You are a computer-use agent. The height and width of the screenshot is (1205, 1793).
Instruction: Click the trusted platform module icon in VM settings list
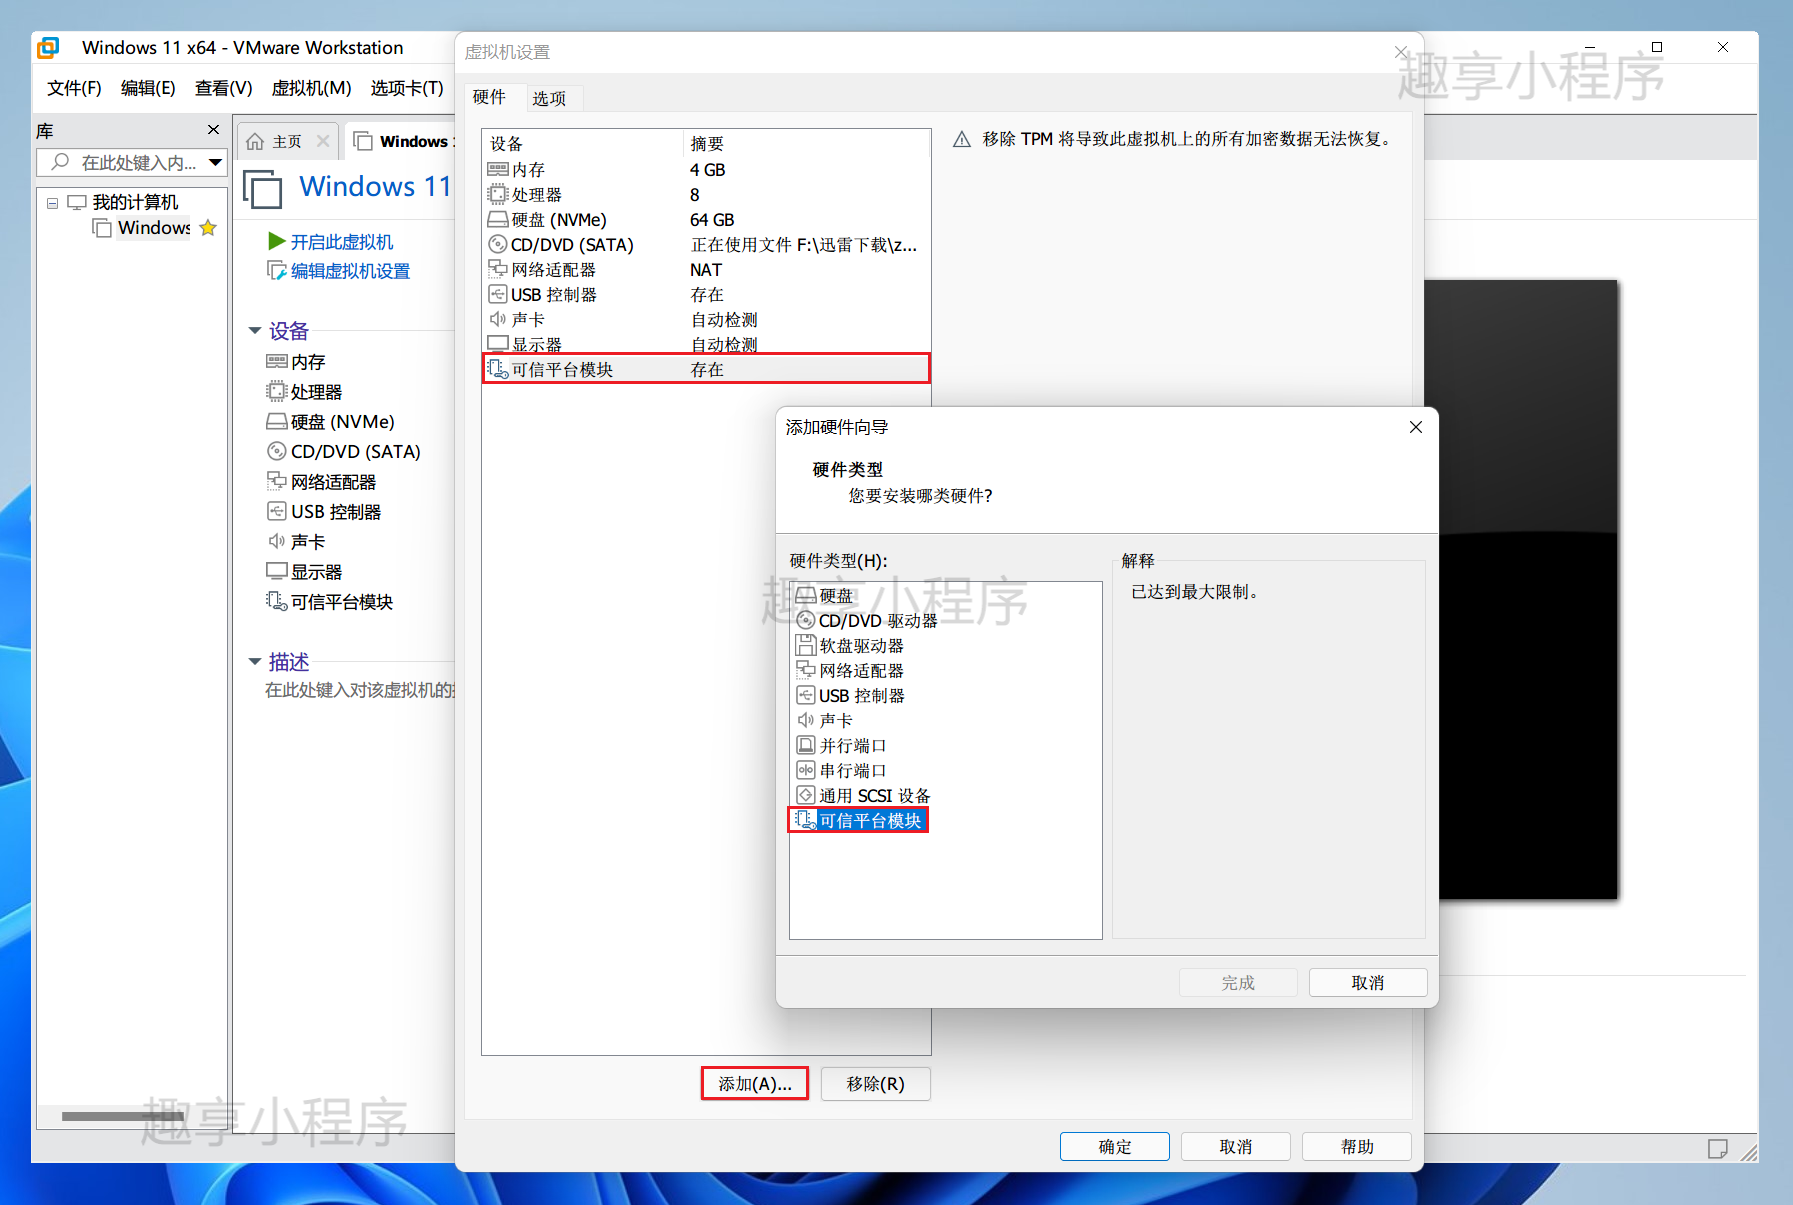(x=498, y=370)
